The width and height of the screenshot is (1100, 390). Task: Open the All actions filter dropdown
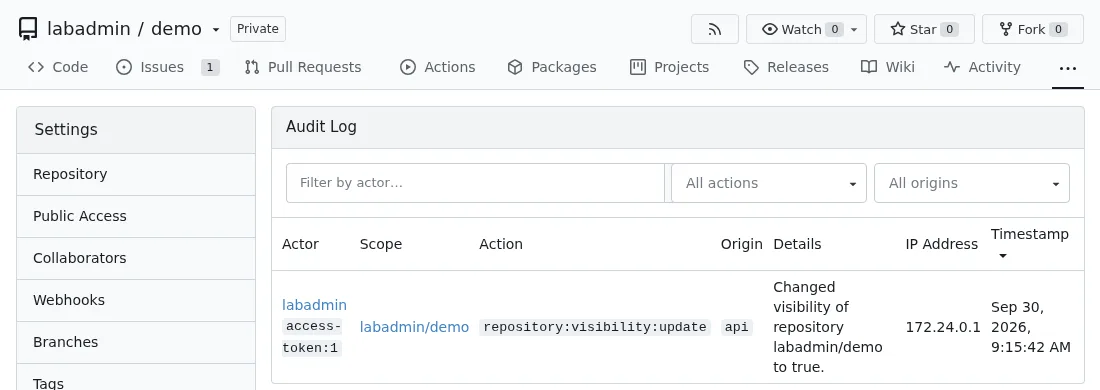(x=769, y=183)
